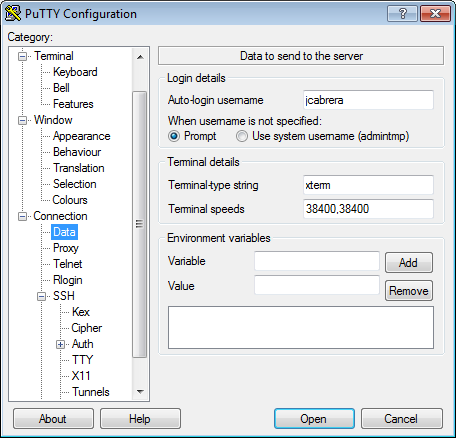Viewport: 456px width, 438px height.
Task: Click the category tree scroll down arrow
Action: coord(140,391)
